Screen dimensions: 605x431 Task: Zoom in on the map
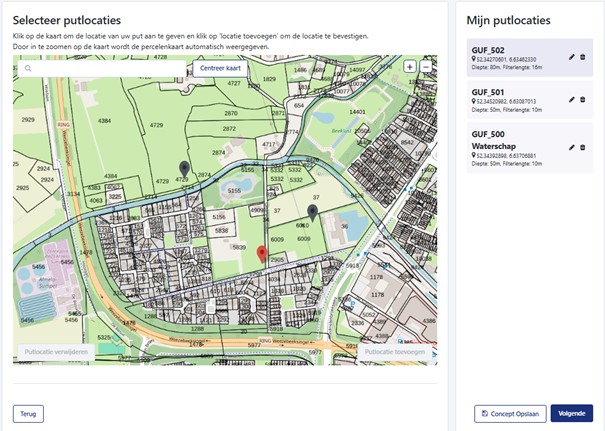(x=410, y=66)
